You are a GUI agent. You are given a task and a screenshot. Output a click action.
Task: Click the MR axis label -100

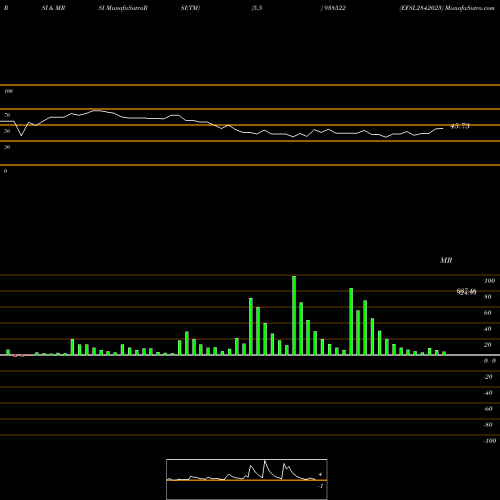tap(490, 441)
